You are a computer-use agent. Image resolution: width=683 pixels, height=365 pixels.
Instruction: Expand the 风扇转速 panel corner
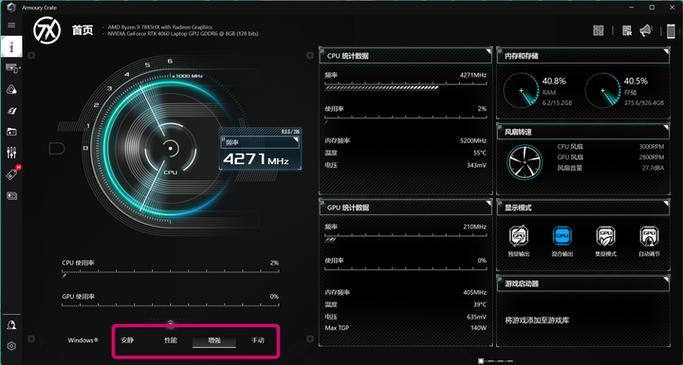(x=666, y=127)
